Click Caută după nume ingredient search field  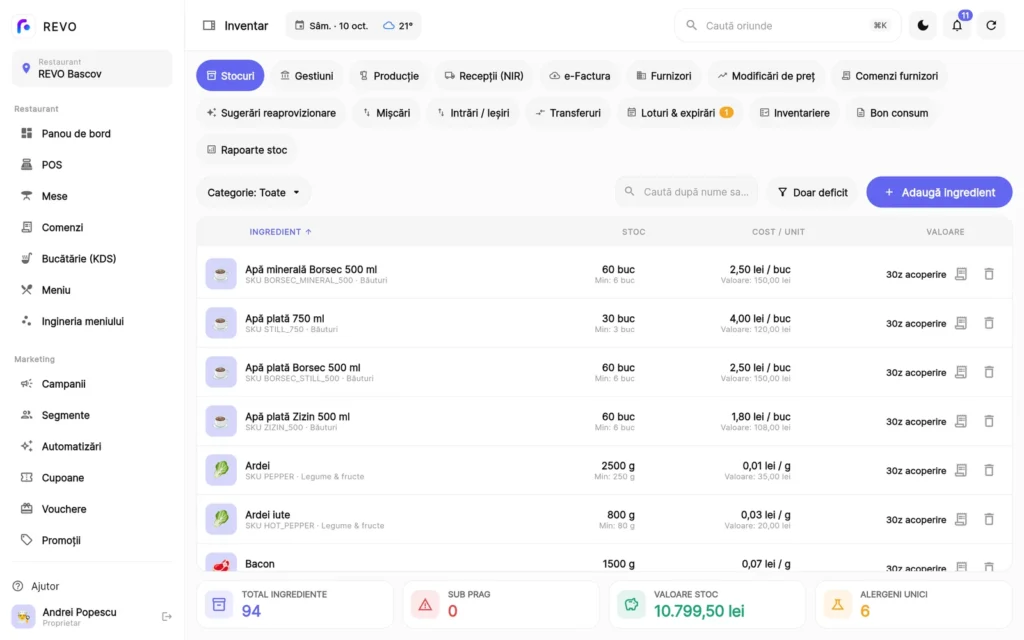[687, 192]
